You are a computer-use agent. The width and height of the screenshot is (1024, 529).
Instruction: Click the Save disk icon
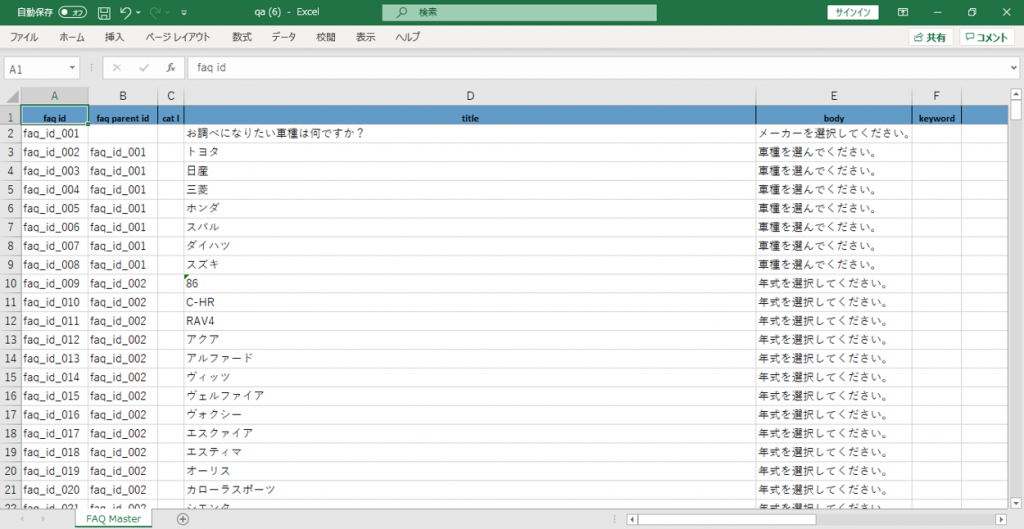pos(104,12)
